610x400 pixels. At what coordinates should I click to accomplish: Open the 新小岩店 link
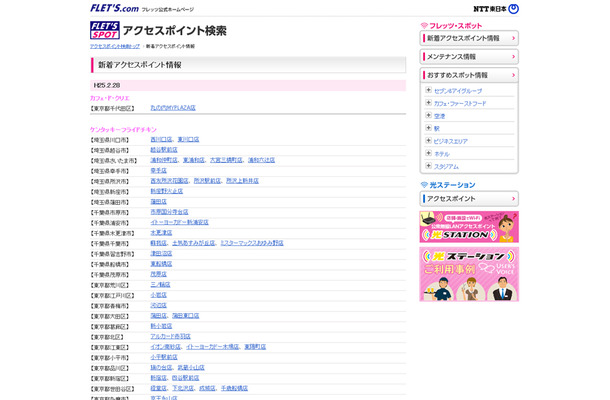coord(161,326)
